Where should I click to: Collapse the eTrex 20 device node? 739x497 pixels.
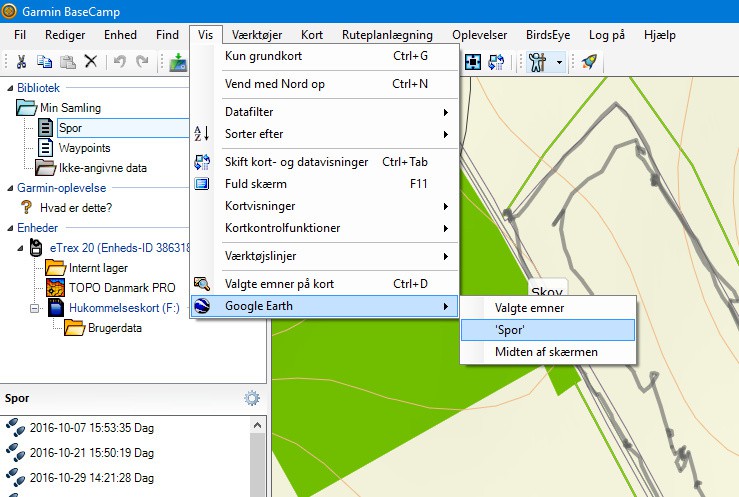pos(20,248)
